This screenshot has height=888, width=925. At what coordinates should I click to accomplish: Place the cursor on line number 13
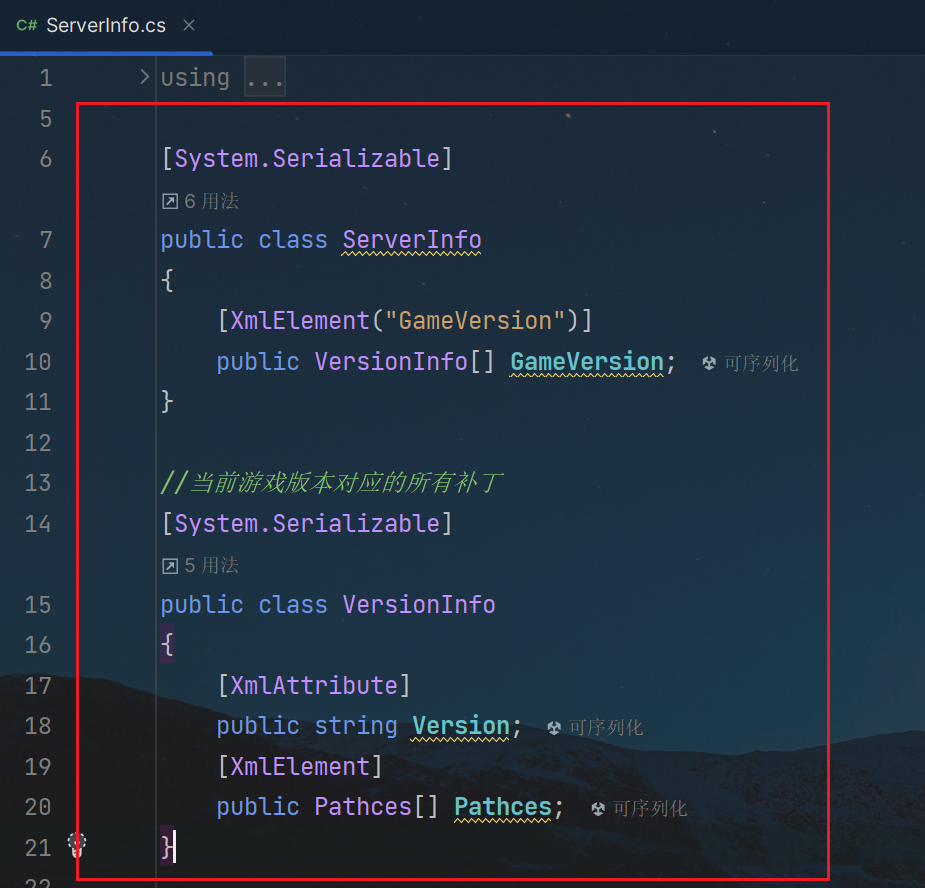tap(38, 483)
